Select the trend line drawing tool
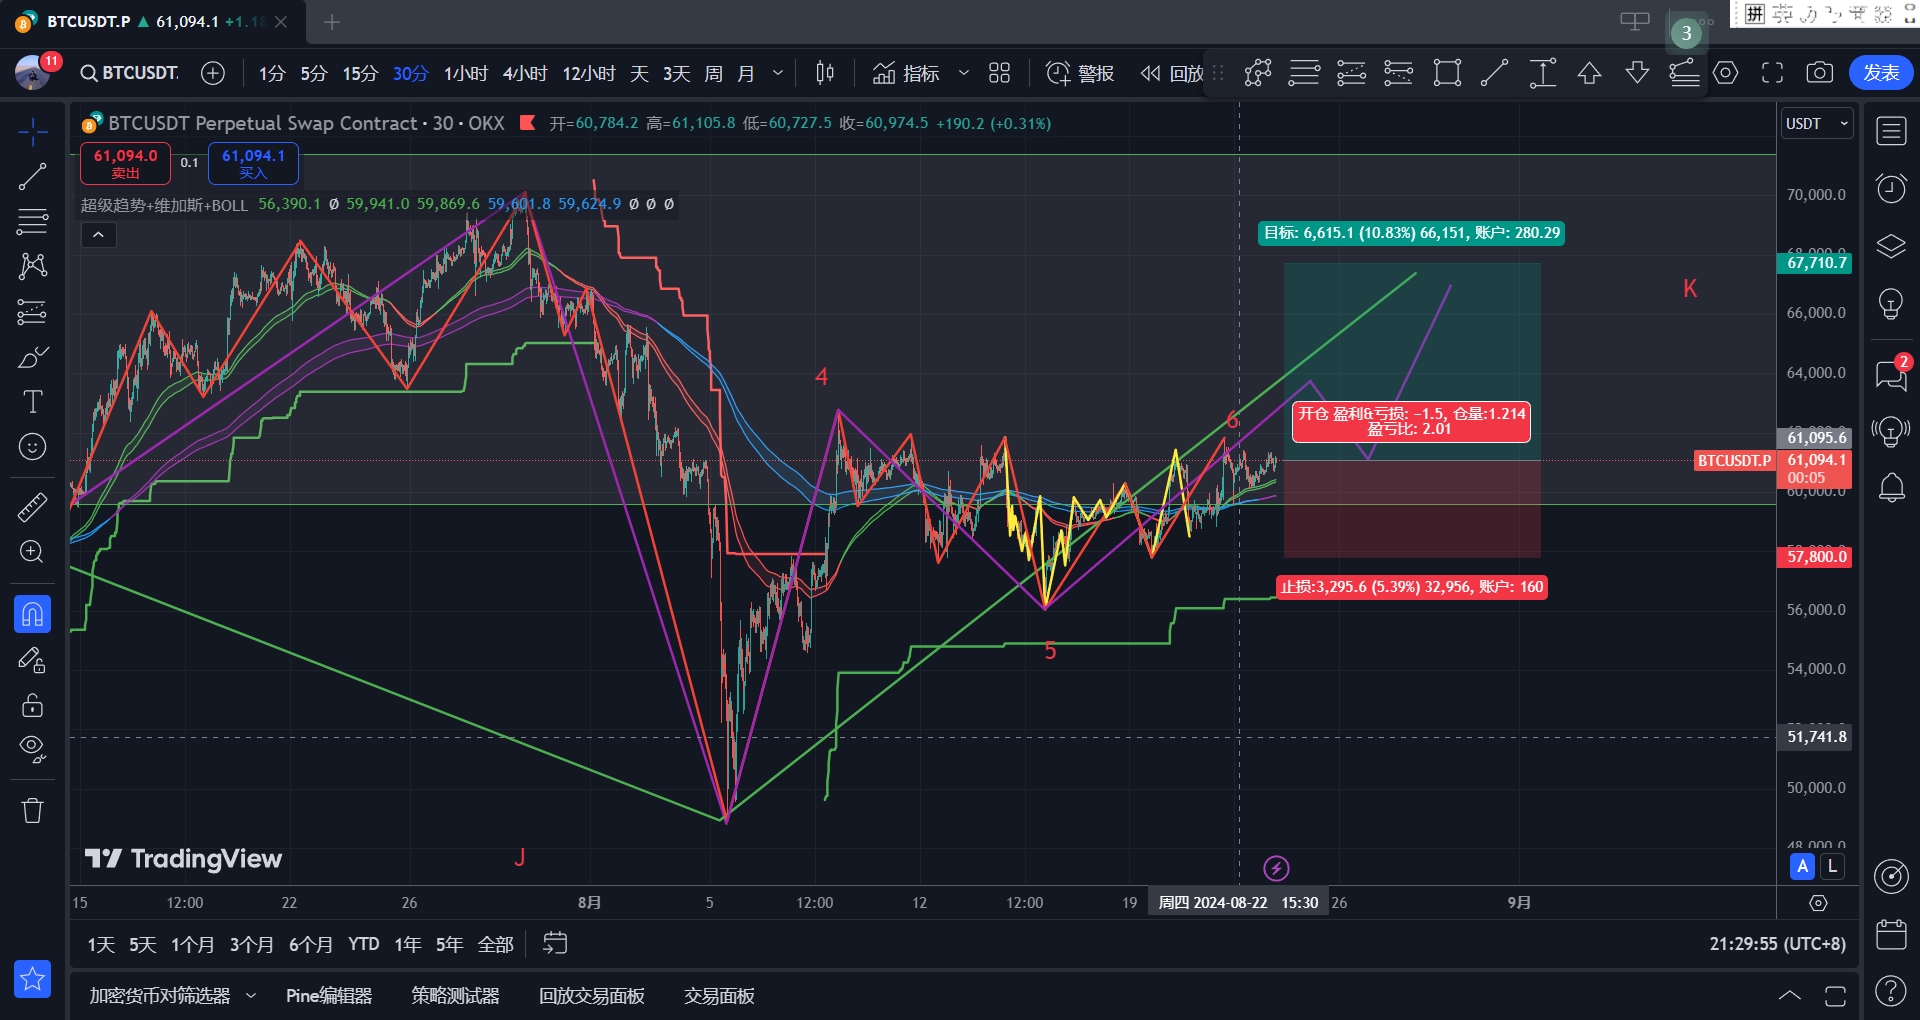 pyautogui.click(x=32, y=177)
